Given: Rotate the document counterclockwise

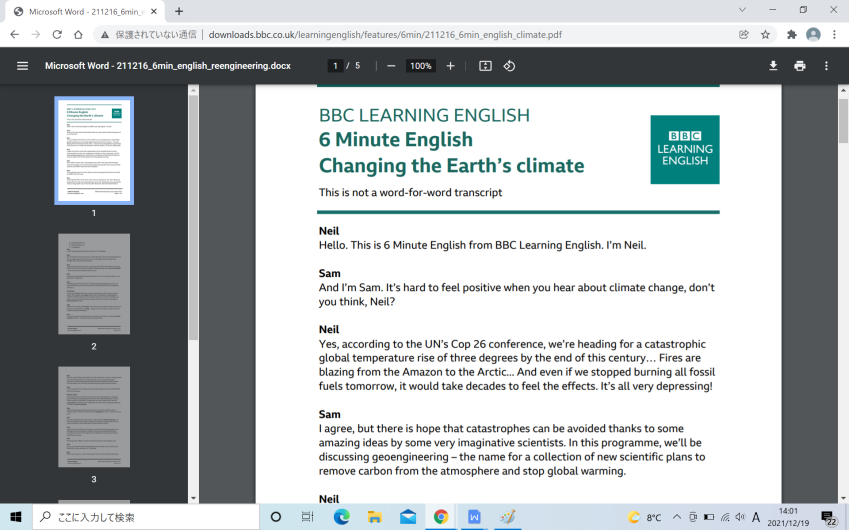Looking at the screenshot, I should coord(509,66).
